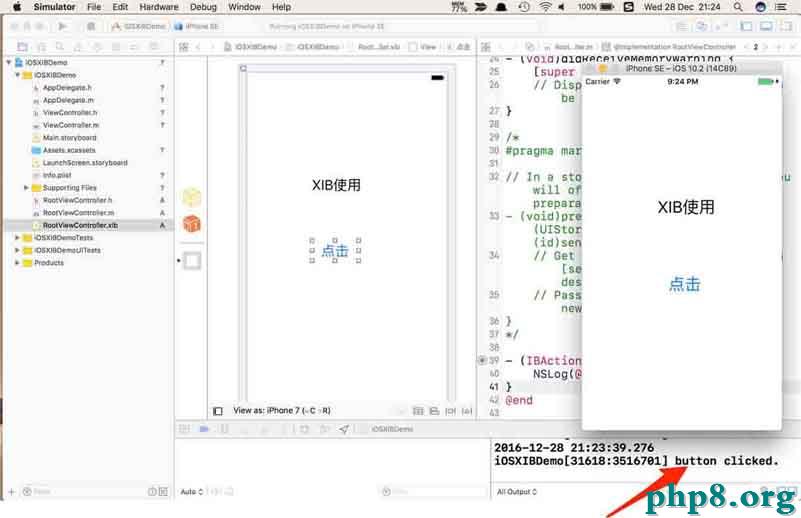Open the Window menu
The height and width of the screenshot is (518, 801).
pyautogui.click(x=244, y=7)
